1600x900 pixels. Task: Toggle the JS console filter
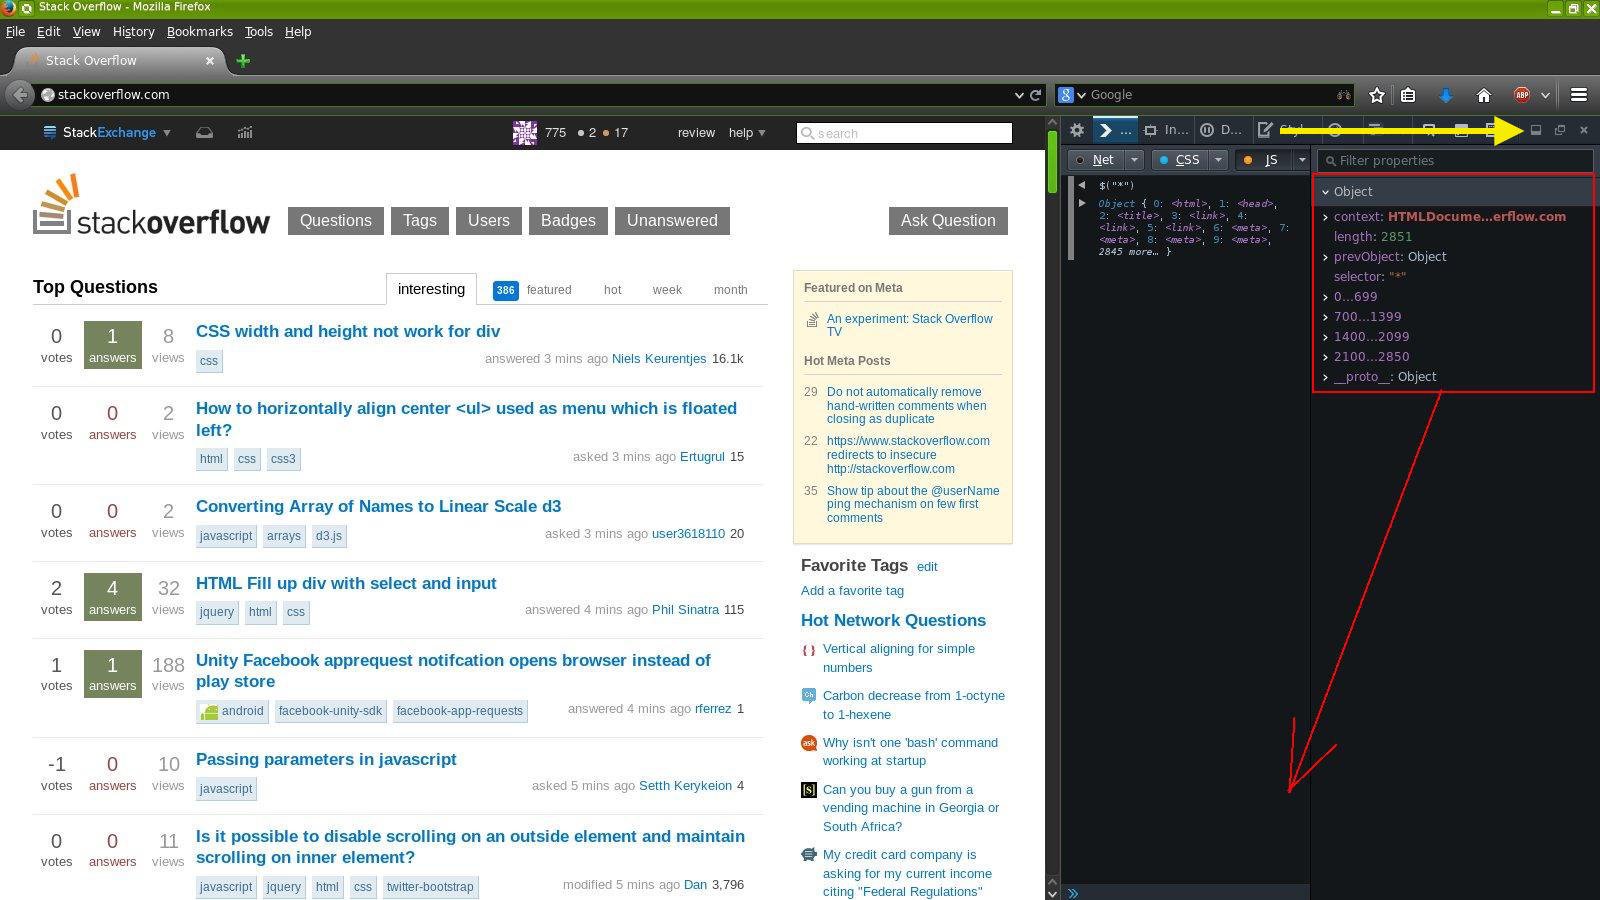click(1264, 160)
